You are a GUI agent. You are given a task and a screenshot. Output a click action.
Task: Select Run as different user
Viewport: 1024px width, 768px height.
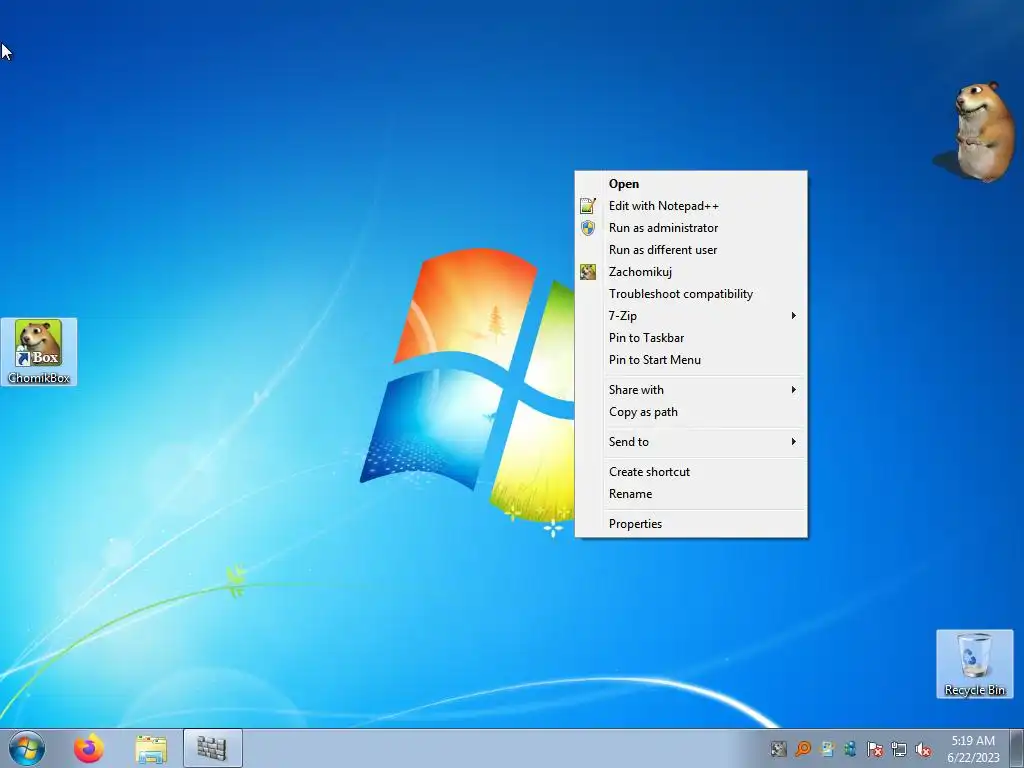coord(691,250)
